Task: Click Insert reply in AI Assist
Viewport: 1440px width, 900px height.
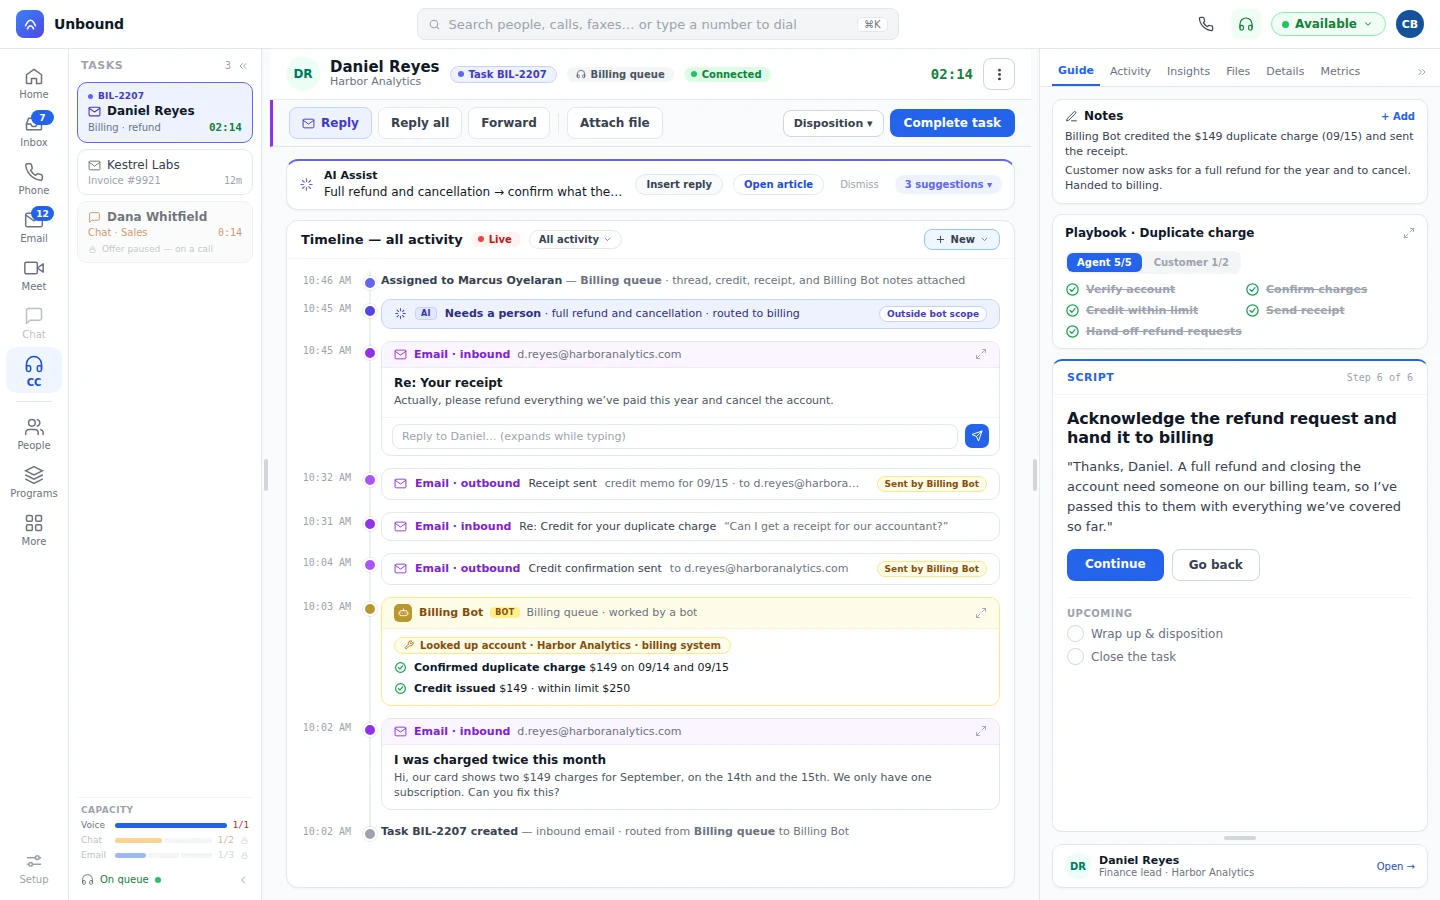Action: 679,185
